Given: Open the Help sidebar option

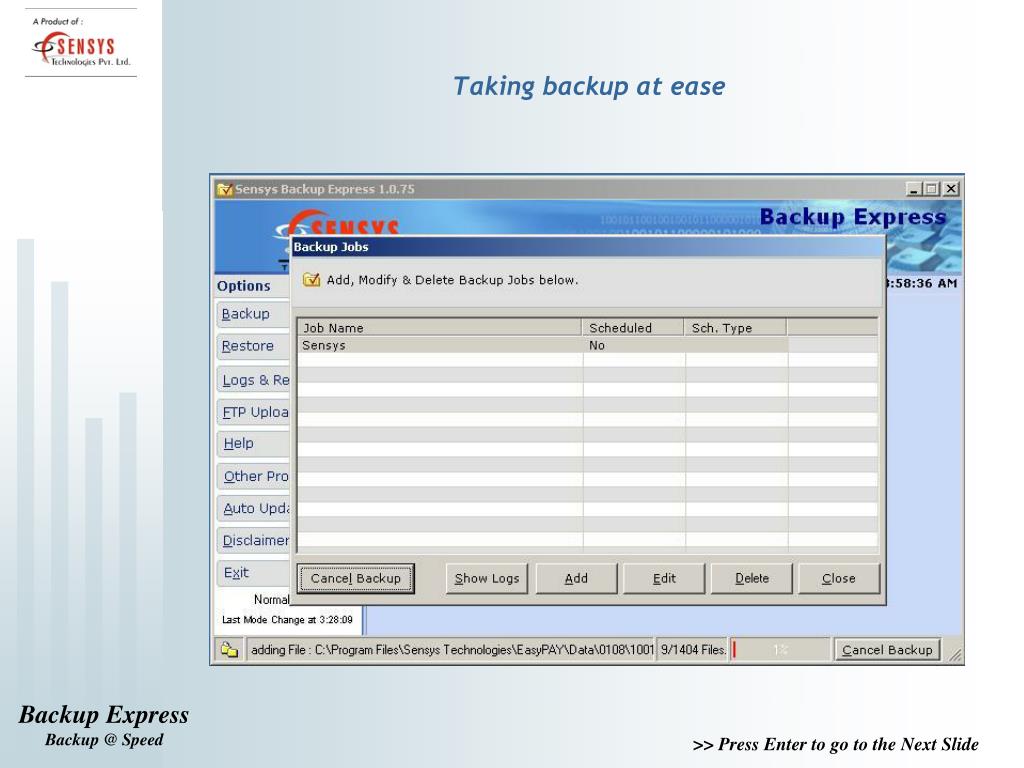Looking at the screenshot, I should [x=253, y=443].
